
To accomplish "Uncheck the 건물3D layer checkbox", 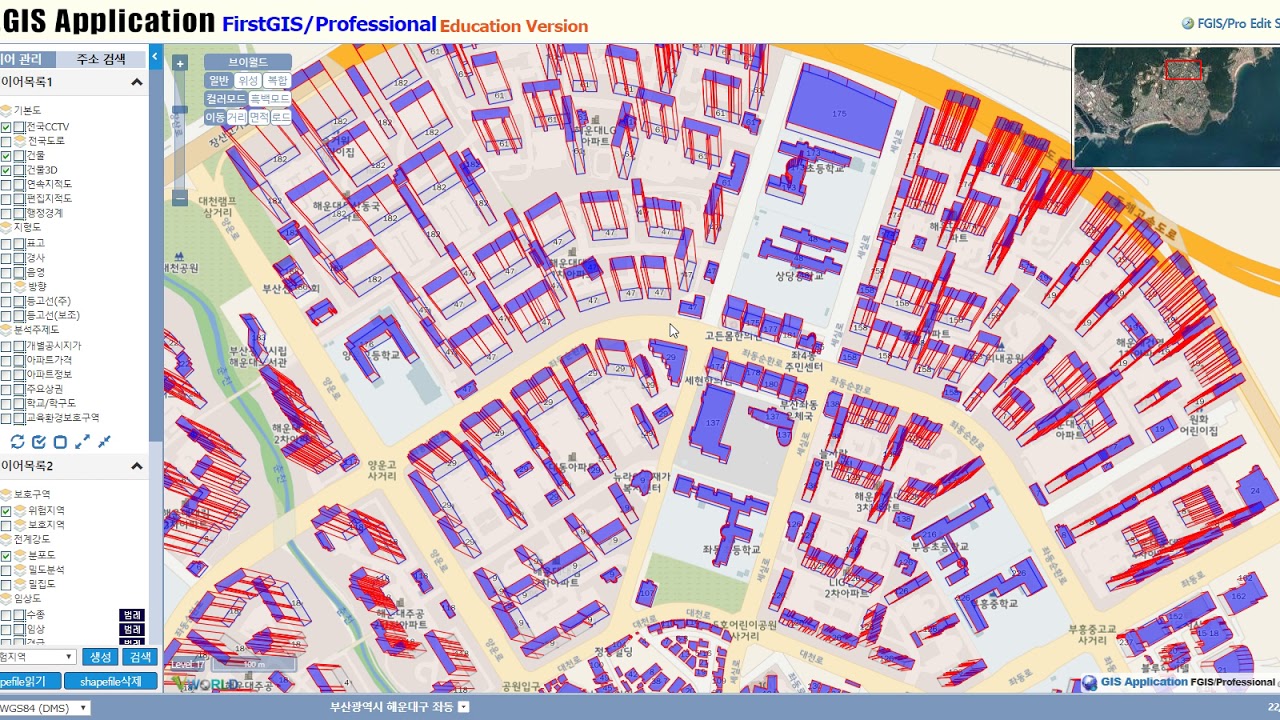I will point(6,171).
